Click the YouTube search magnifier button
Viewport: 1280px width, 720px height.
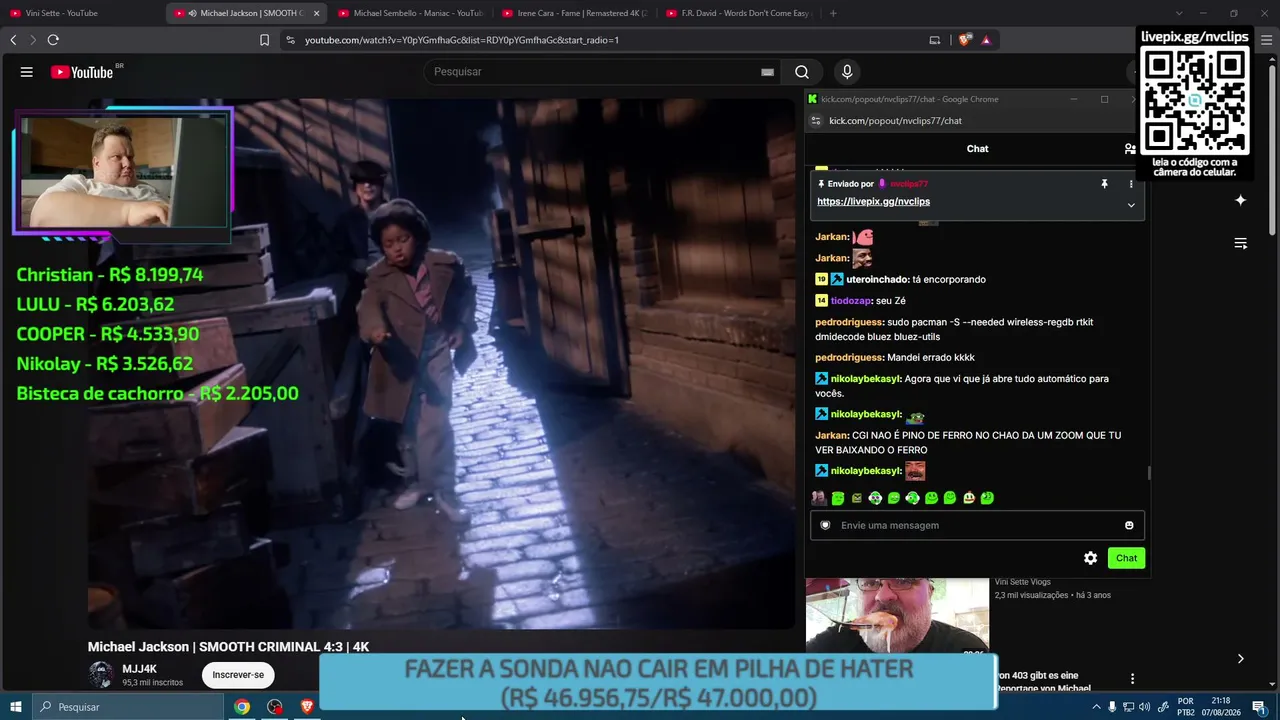pos(802,72)
